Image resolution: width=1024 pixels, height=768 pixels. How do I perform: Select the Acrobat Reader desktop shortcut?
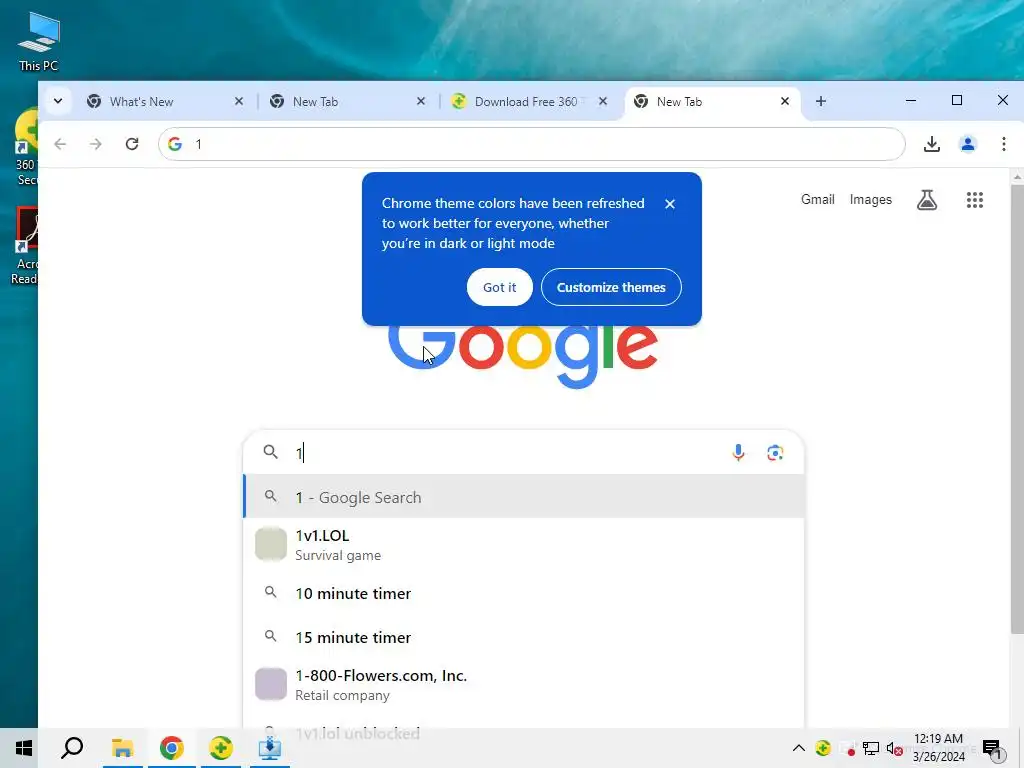coord(25,246)
